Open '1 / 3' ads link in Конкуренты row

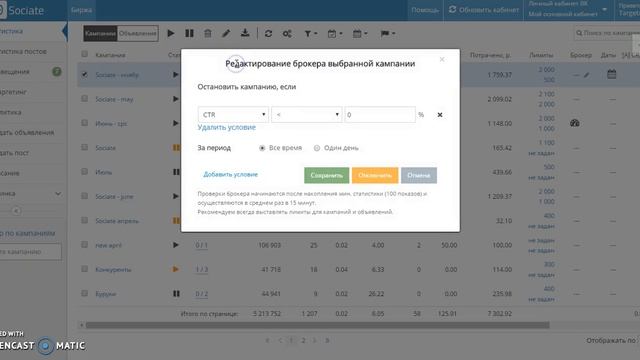click(x=202, y=269)
